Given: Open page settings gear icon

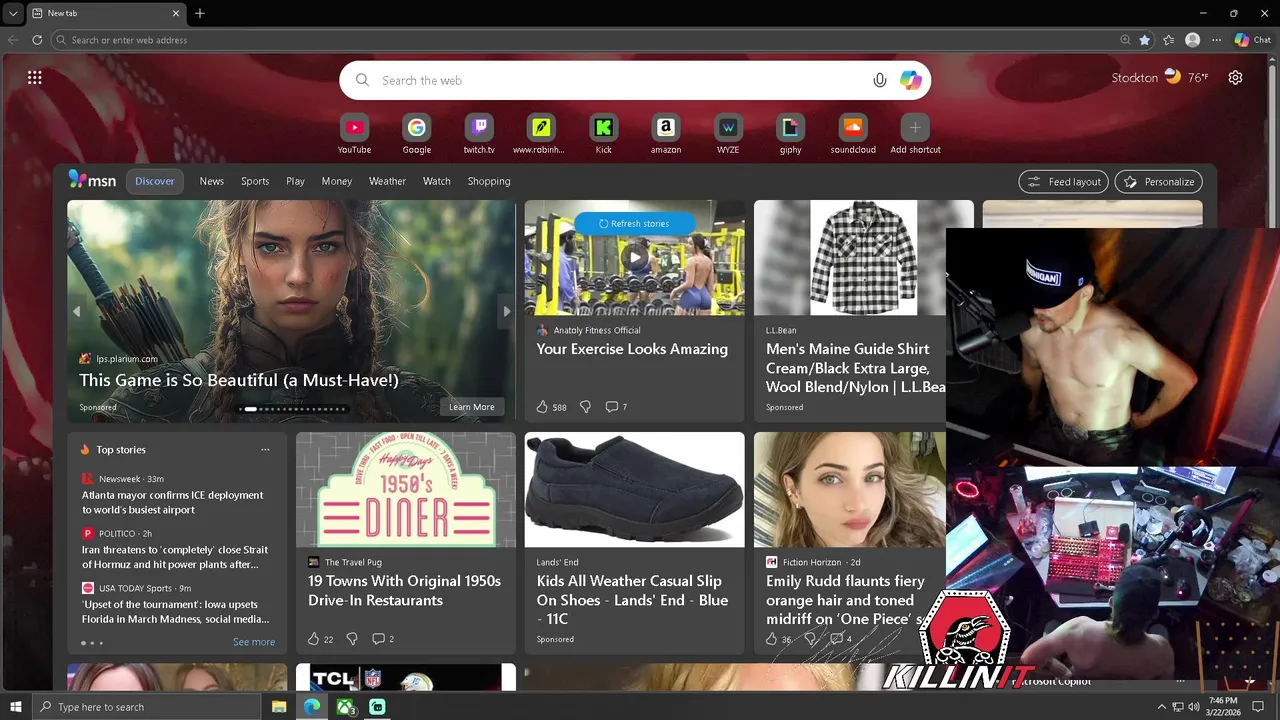Looking at the screenshot, I should 1236,78.
